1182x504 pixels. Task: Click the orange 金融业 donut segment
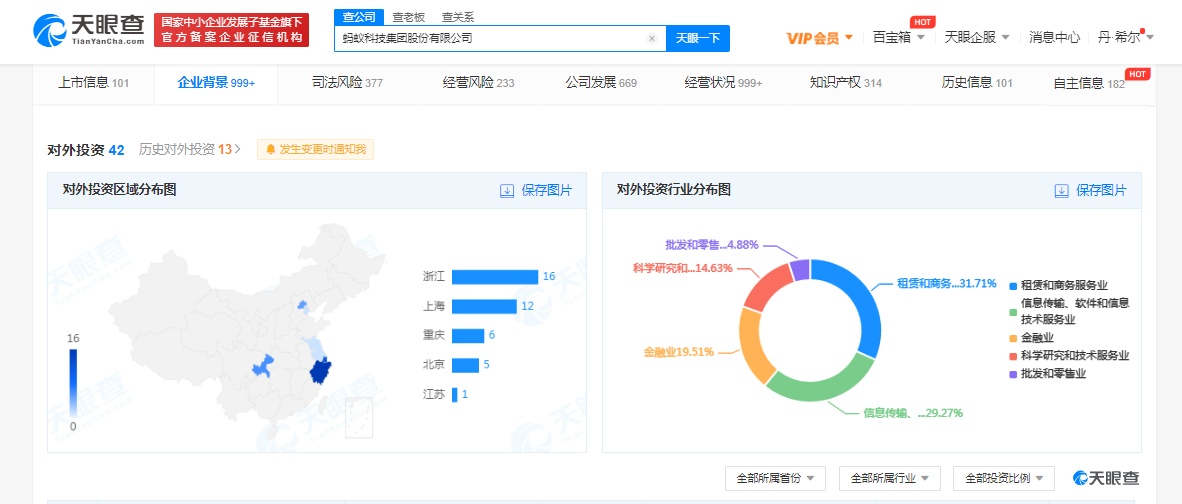click(x=754, y=346)
